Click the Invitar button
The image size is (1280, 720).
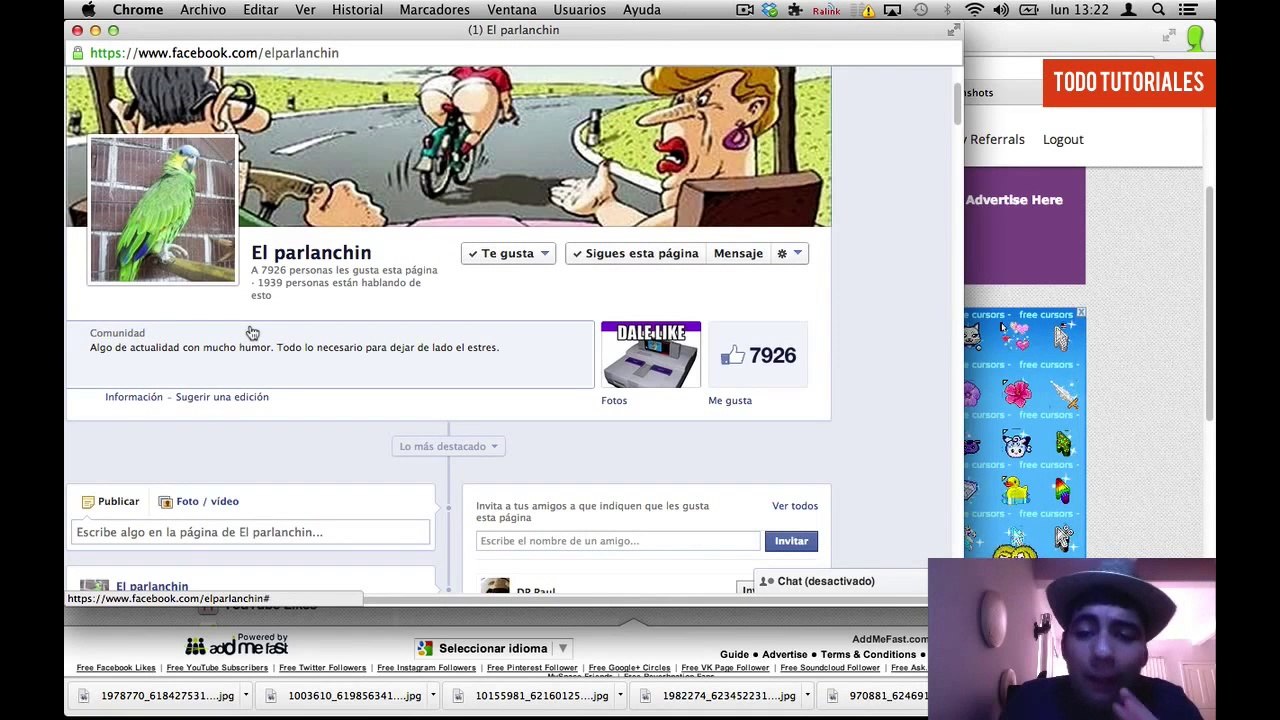click(791, 541)
